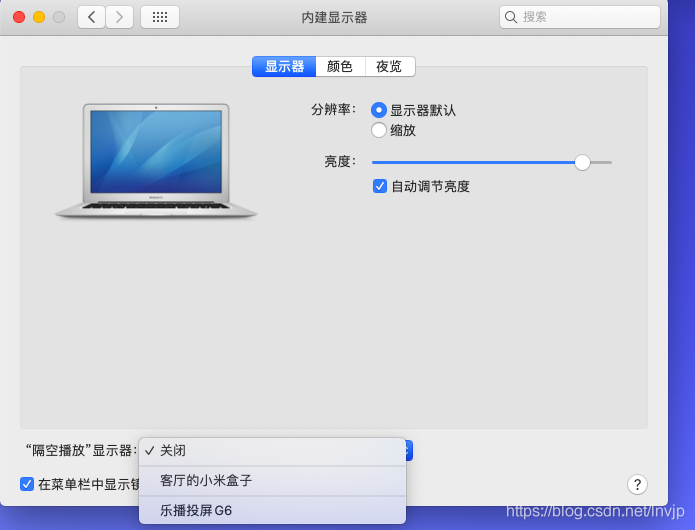Focus the 搜索 search field
Viewport: 695px width, 530px height.
pos(580,17)
